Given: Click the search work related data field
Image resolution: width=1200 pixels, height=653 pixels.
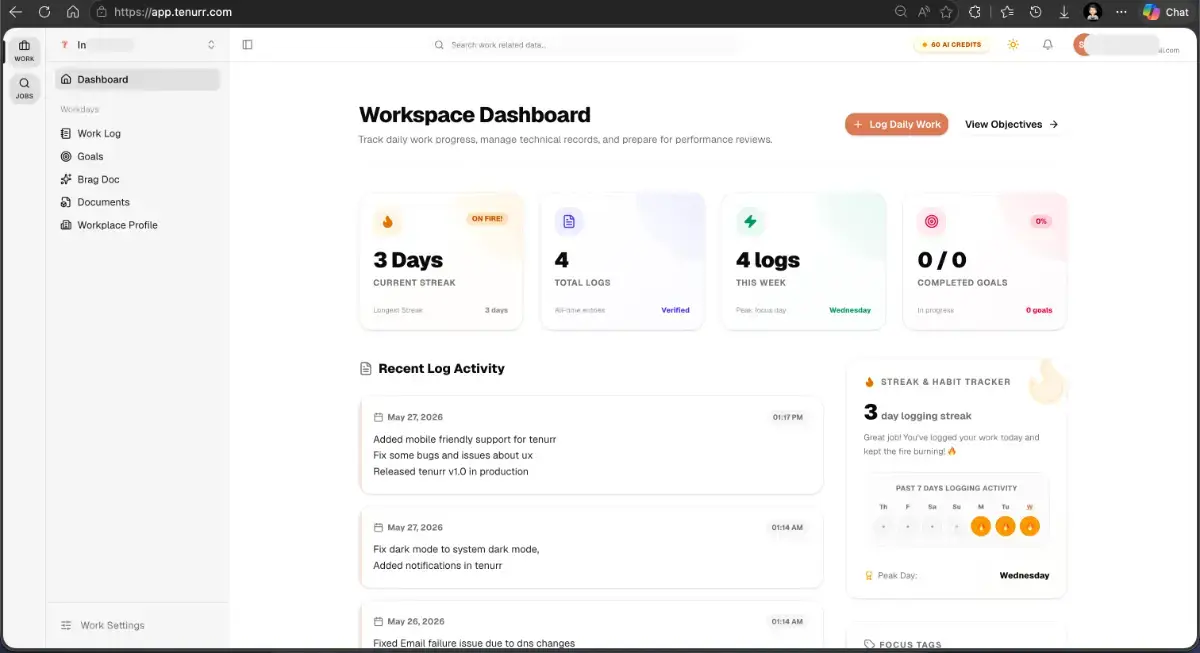Looking at the screenshot, I should pyautogui.click(x=585, y=45).
